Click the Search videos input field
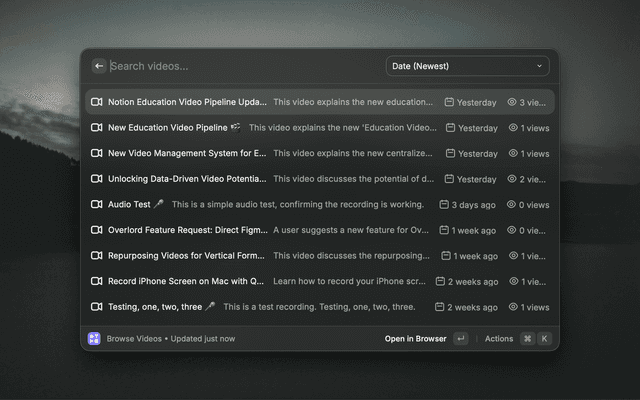This screenshot has height=400, width=640. coord(240,66)
